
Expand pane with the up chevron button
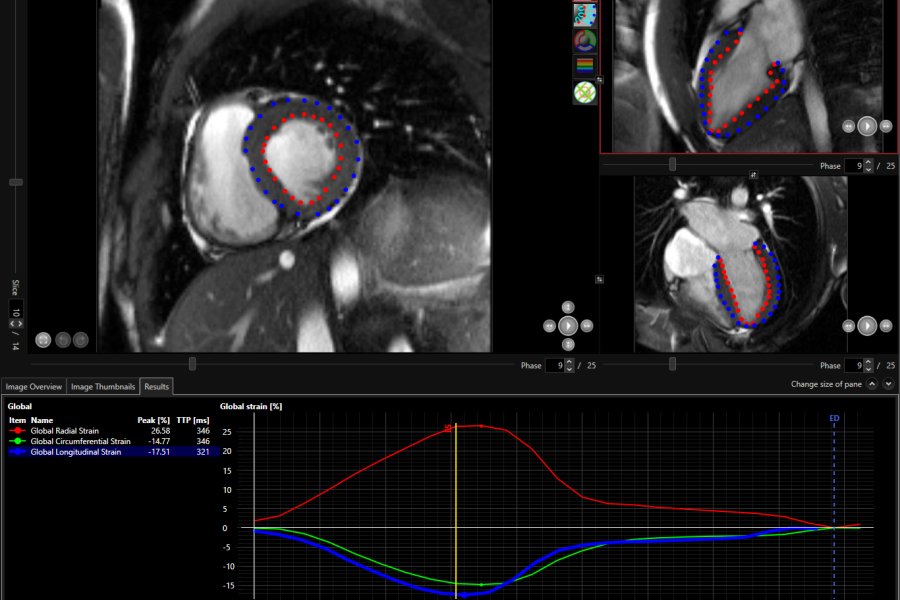(x=872, y=384)
